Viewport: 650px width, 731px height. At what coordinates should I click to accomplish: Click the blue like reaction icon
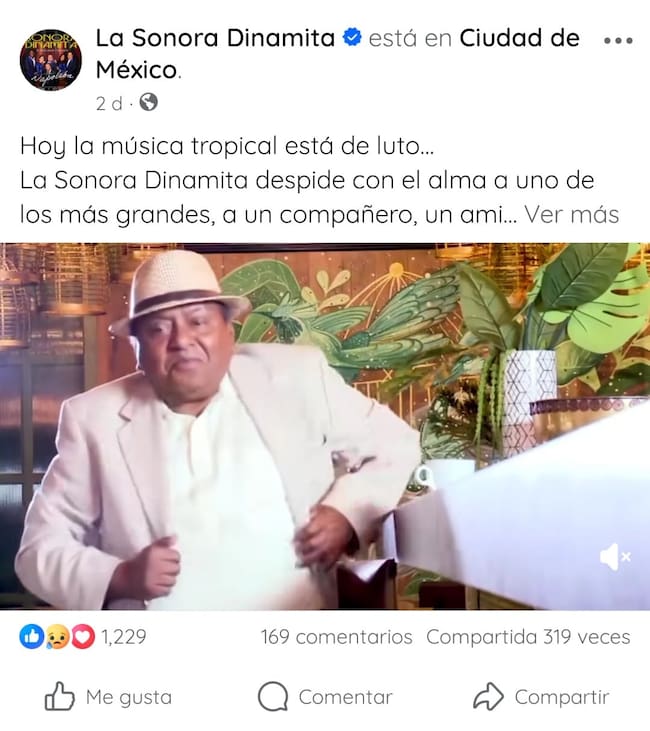pos(32,636)
